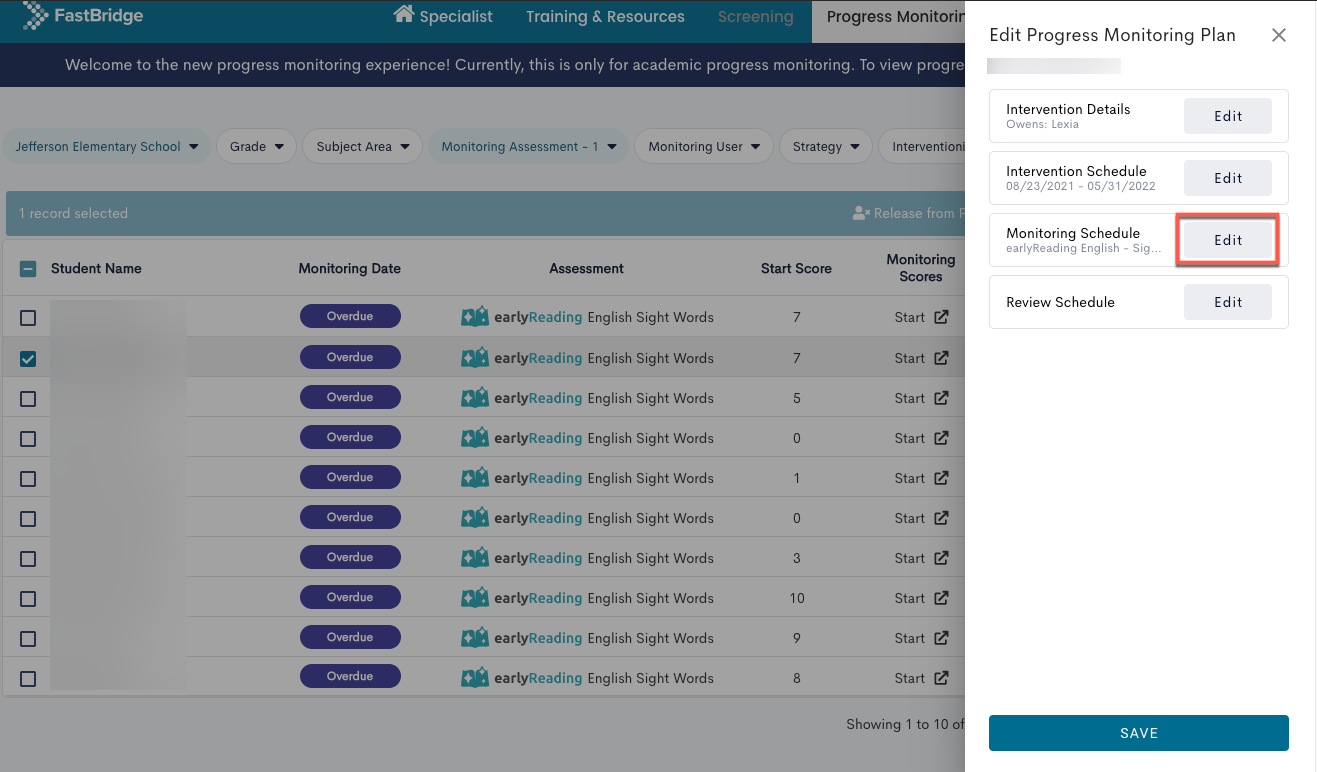
Task: Click the Start link in first row
Action: coord(910,318)
